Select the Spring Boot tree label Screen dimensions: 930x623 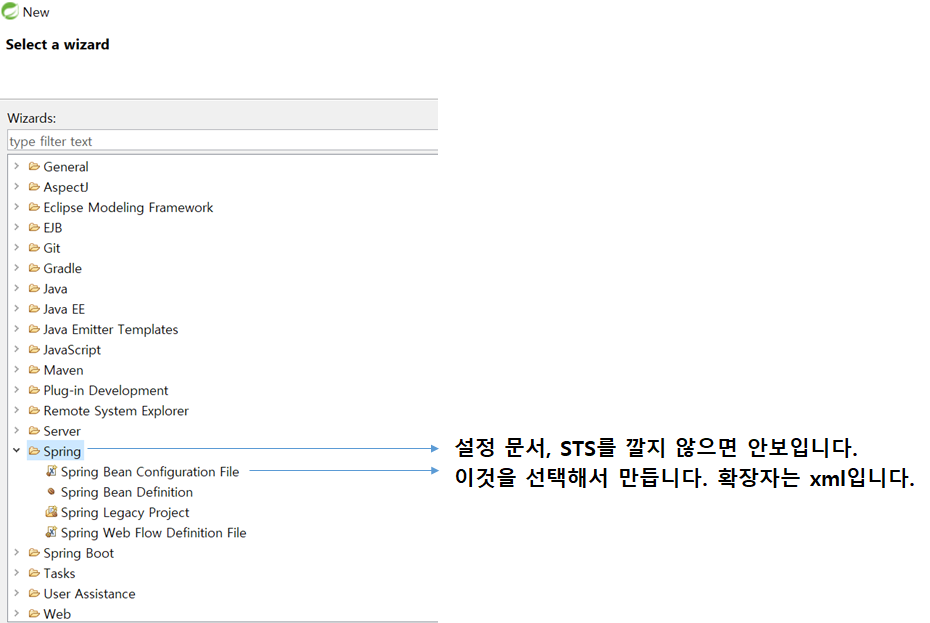(78, 554)
